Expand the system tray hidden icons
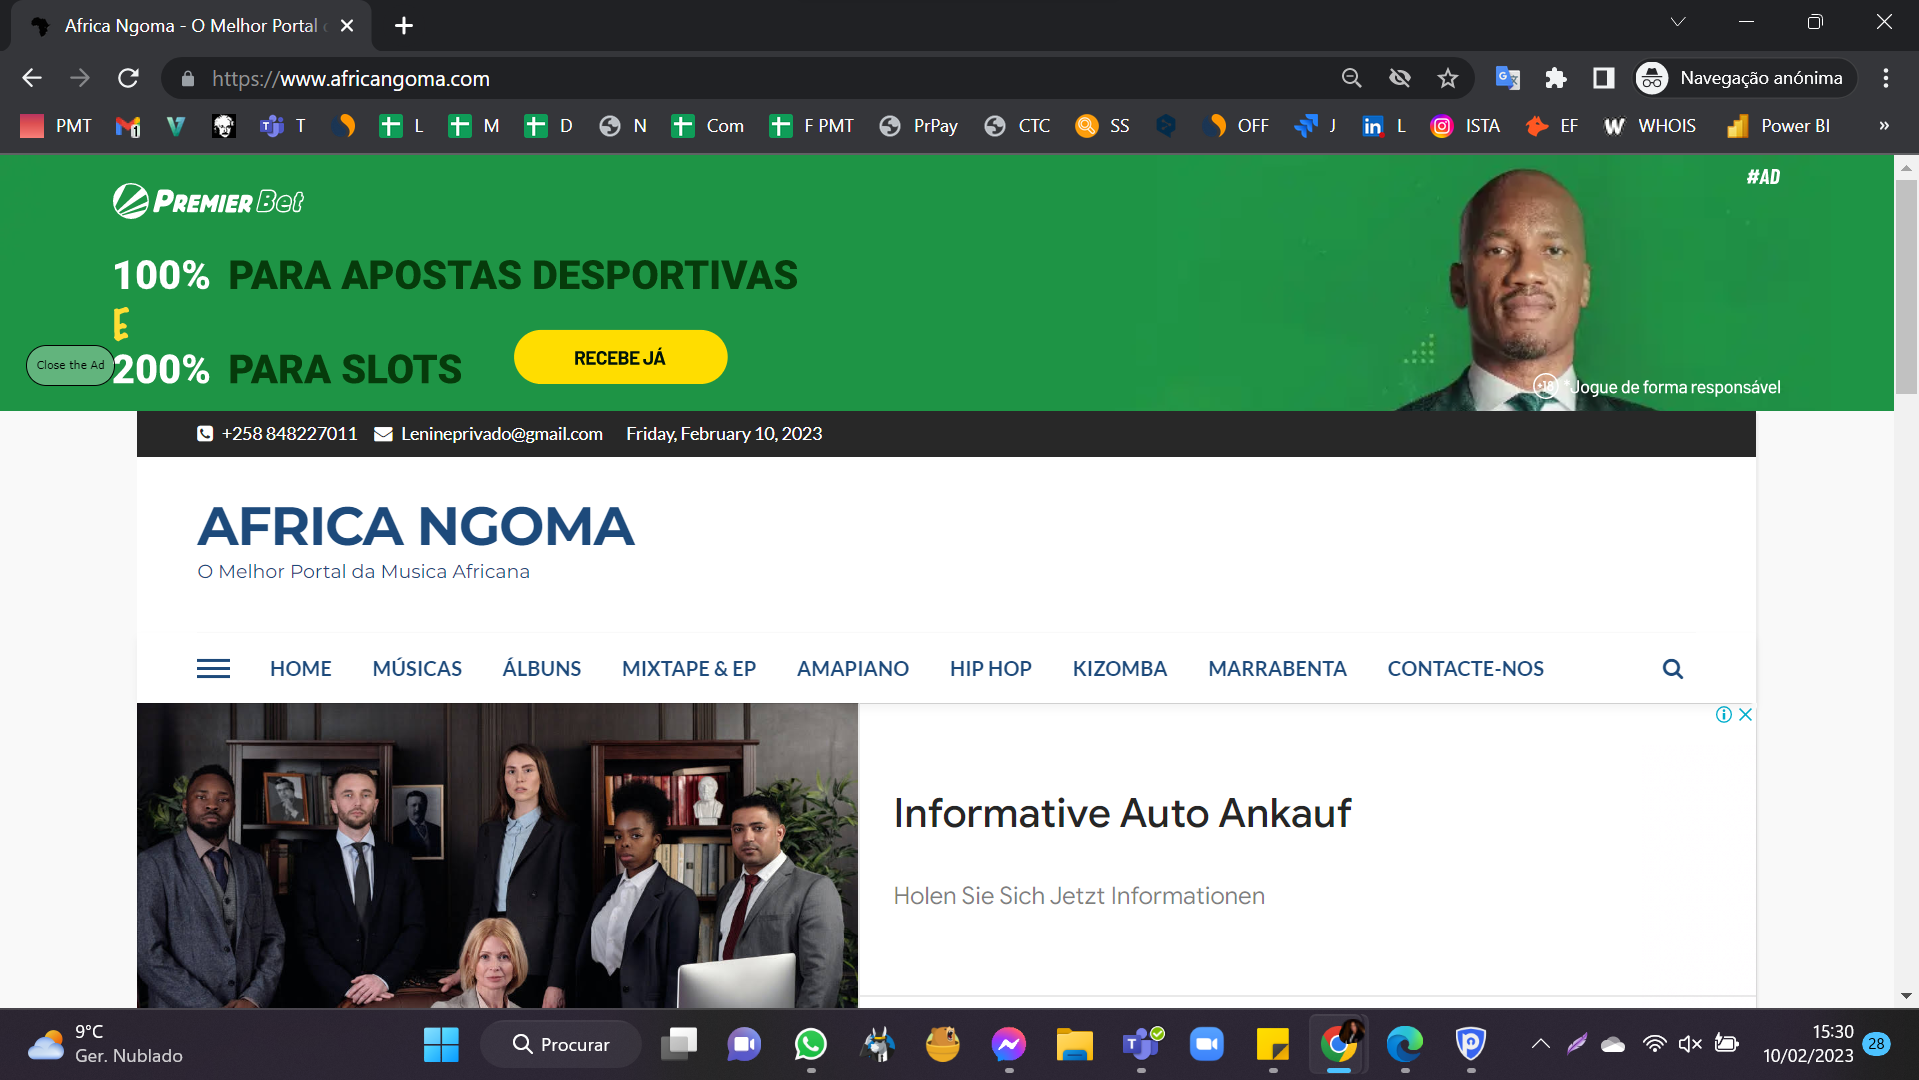 tap(1540, 1044)
